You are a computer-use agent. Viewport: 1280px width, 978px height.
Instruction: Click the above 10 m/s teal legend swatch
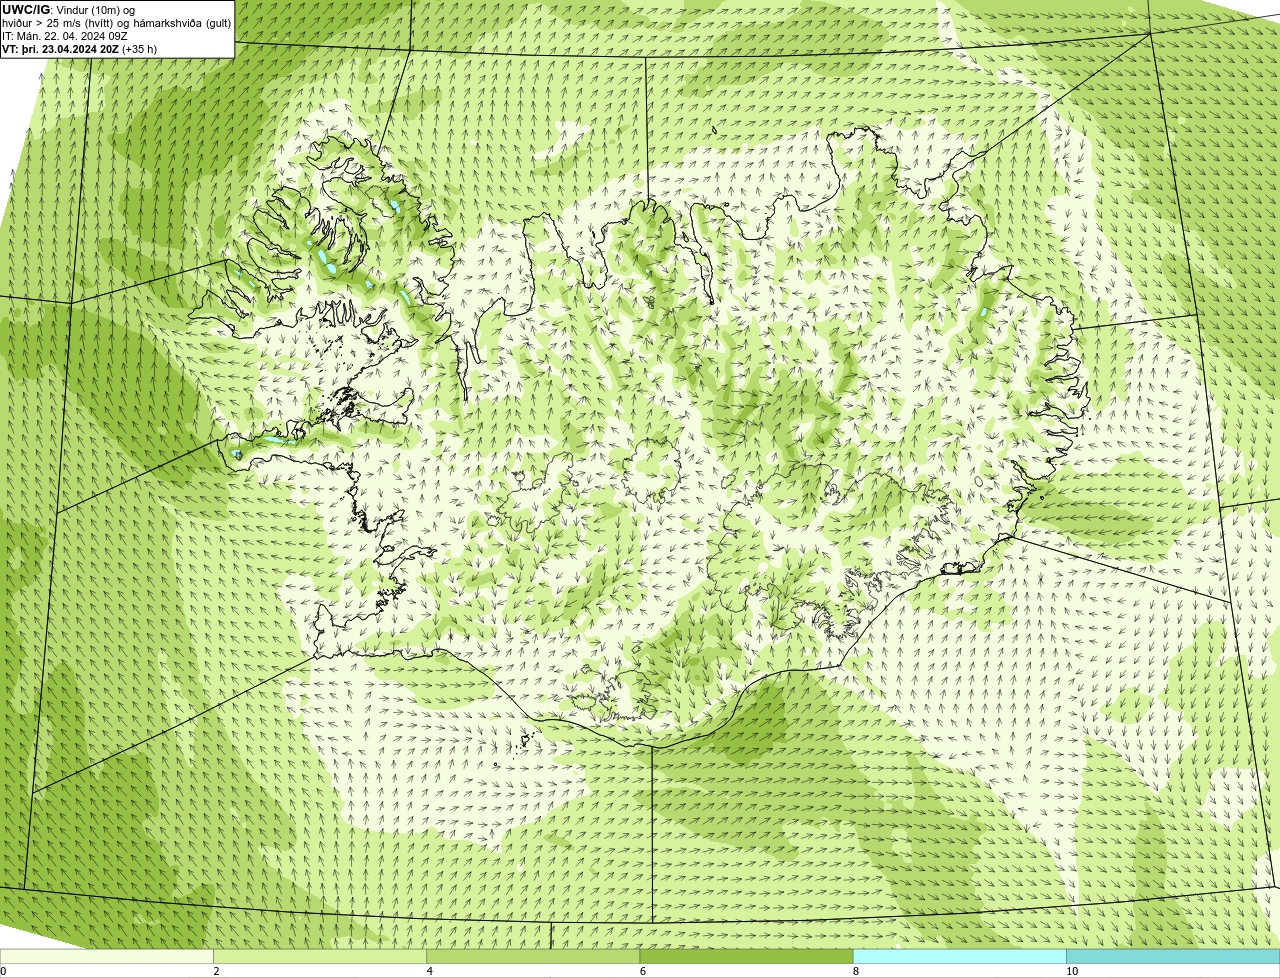click(1173, 956)
